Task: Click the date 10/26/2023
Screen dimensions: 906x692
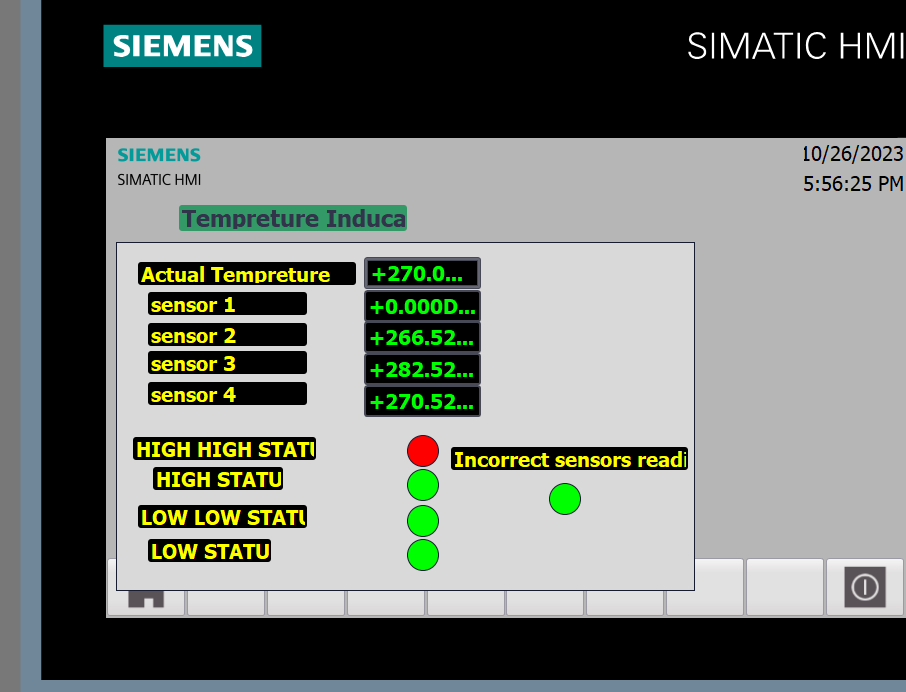Action: pos(853,154)
